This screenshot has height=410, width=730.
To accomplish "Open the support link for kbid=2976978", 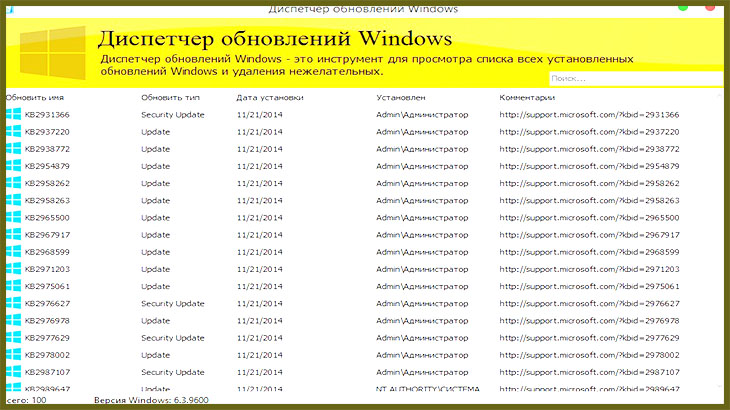I will click(x=589, y=321).
